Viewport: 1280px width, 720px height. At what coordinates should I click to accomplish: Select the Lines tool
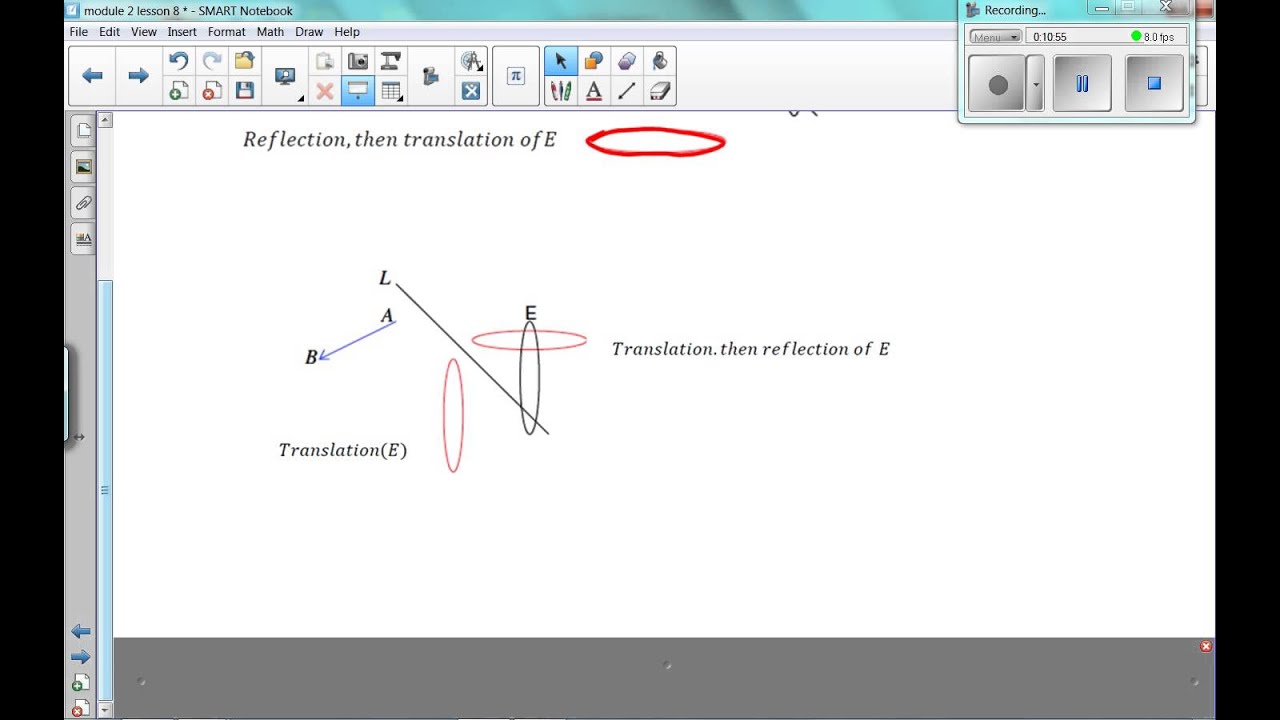coord(627,91)
